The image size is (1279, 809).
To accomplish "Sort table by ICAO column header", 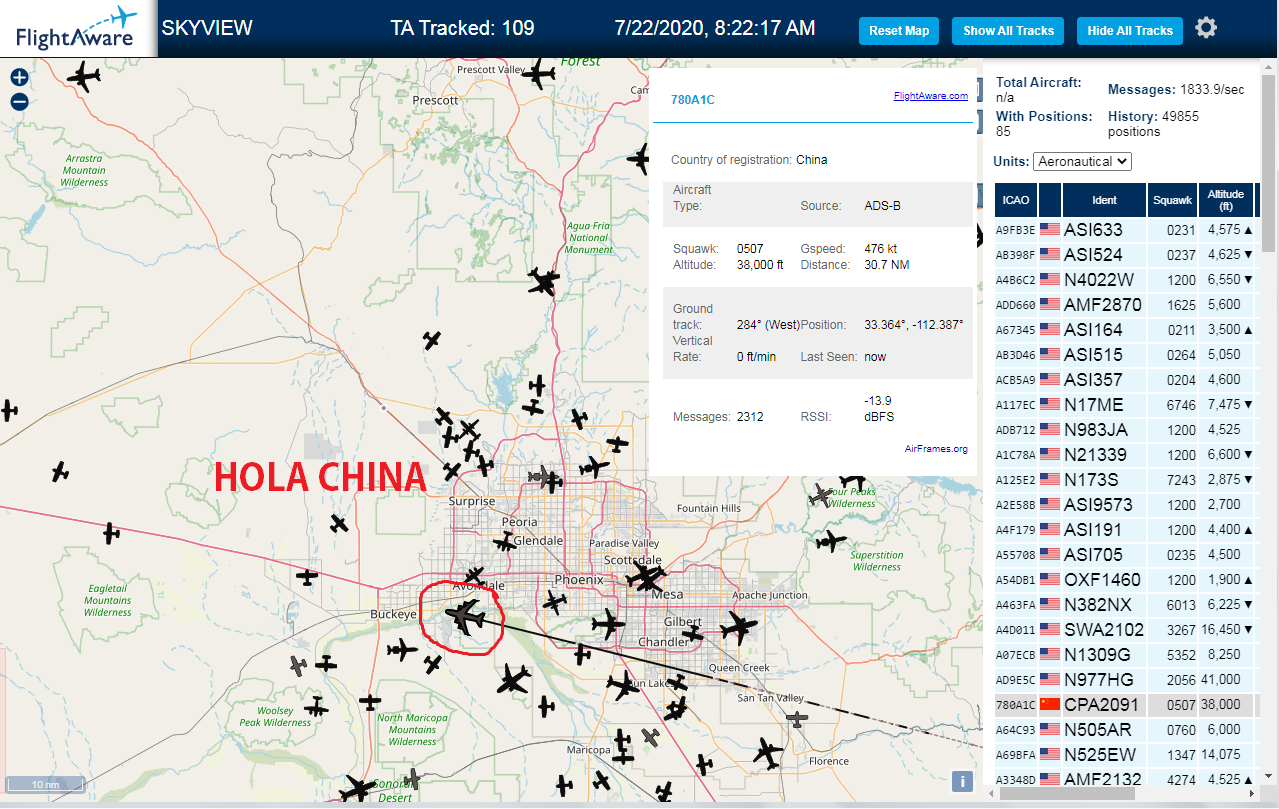I will click(x=1015, y=200).
